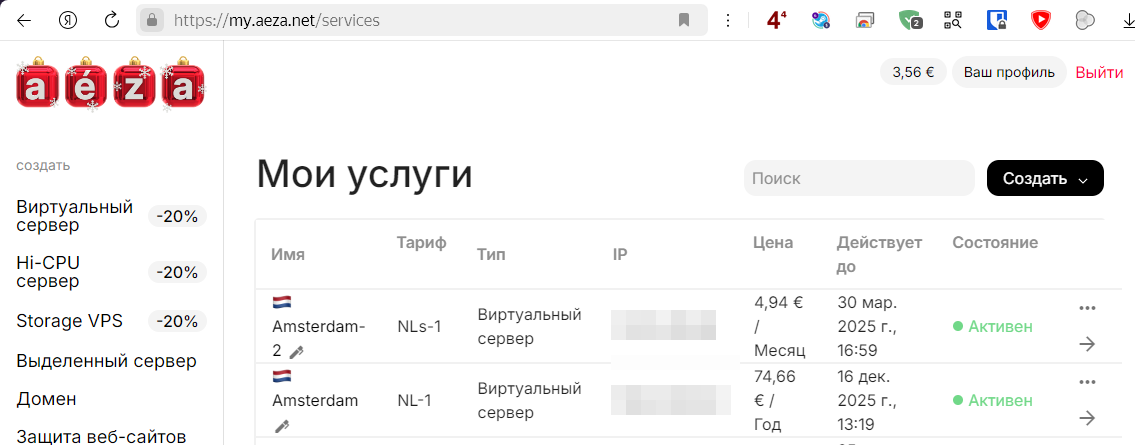Click the Поиск search field

coord(858,179)
